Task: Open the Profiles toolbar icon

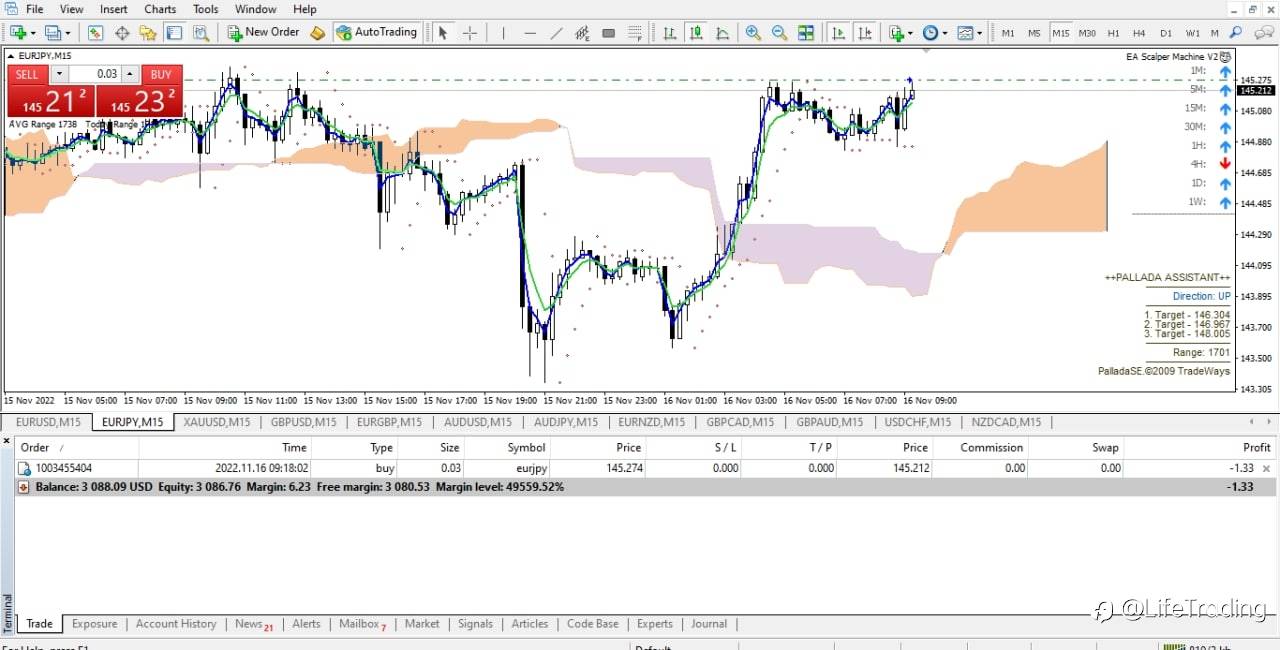Action: (x=51, y=33)
